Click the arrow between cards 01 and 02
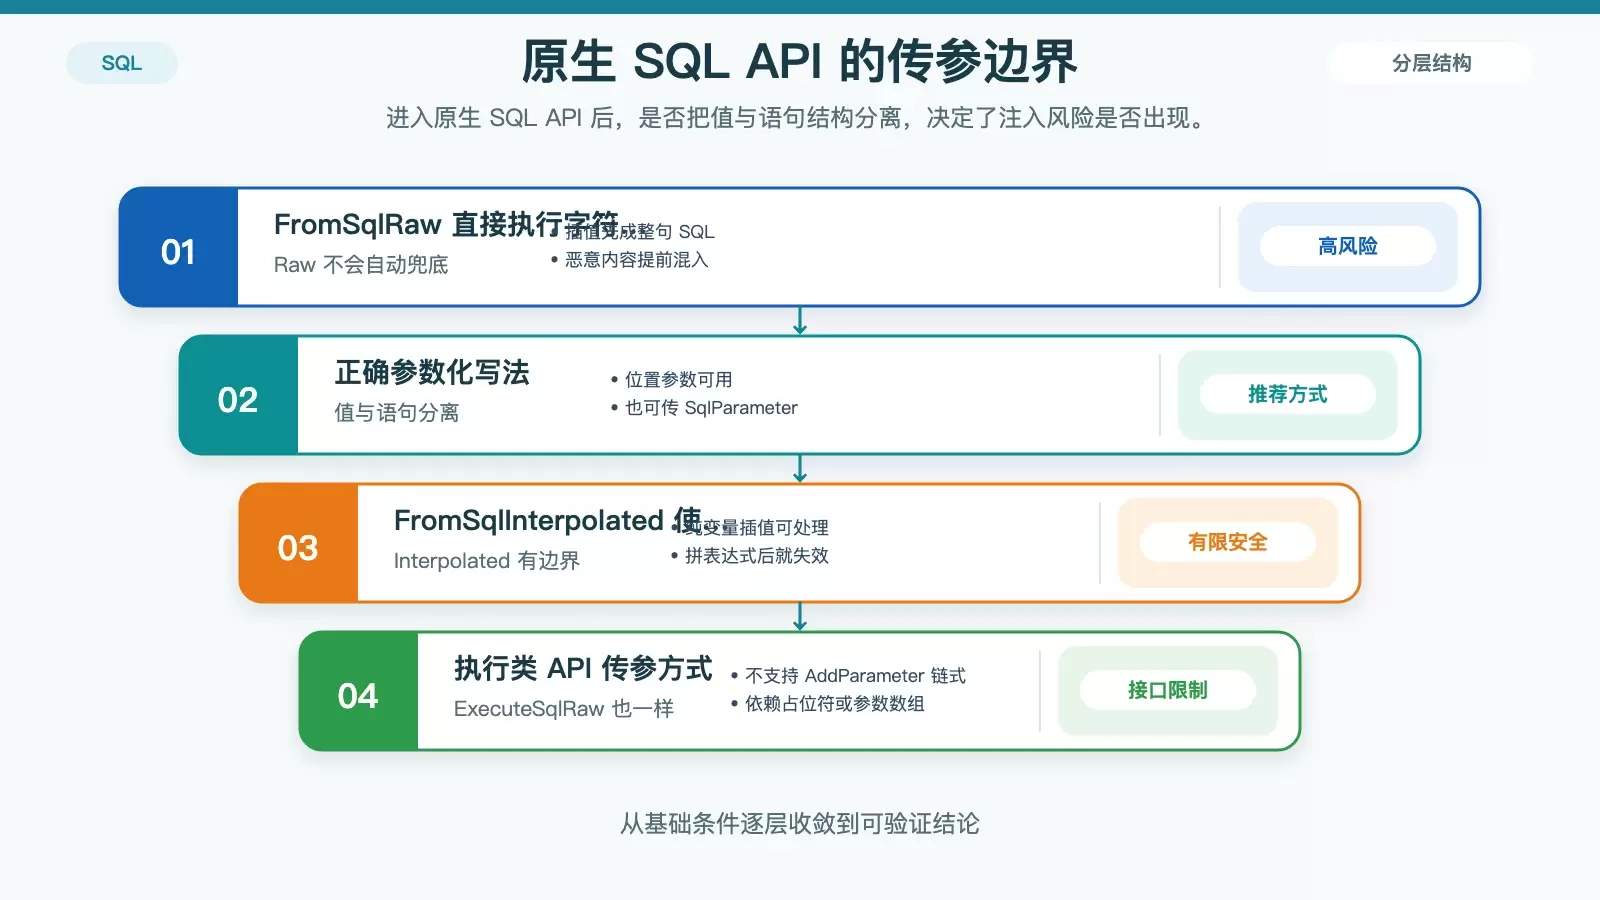Viewport: 1600px width, 900px height. point(800,321)
